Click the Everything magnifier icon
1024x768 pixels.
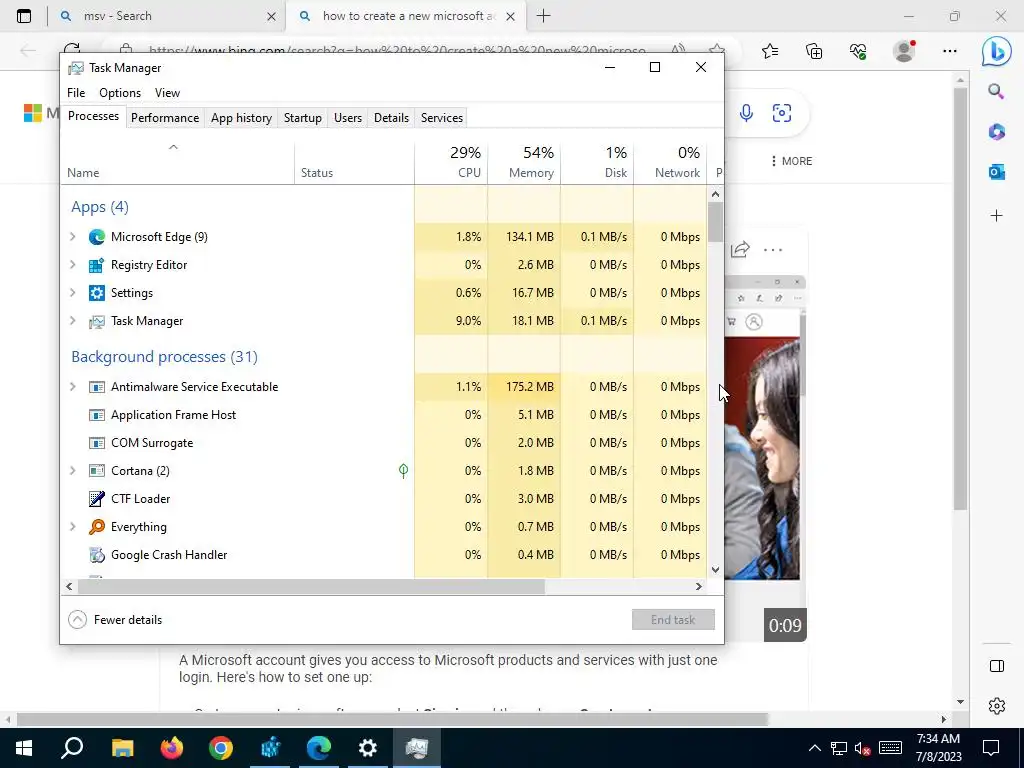pyautogui.click(x=97, y=527)
